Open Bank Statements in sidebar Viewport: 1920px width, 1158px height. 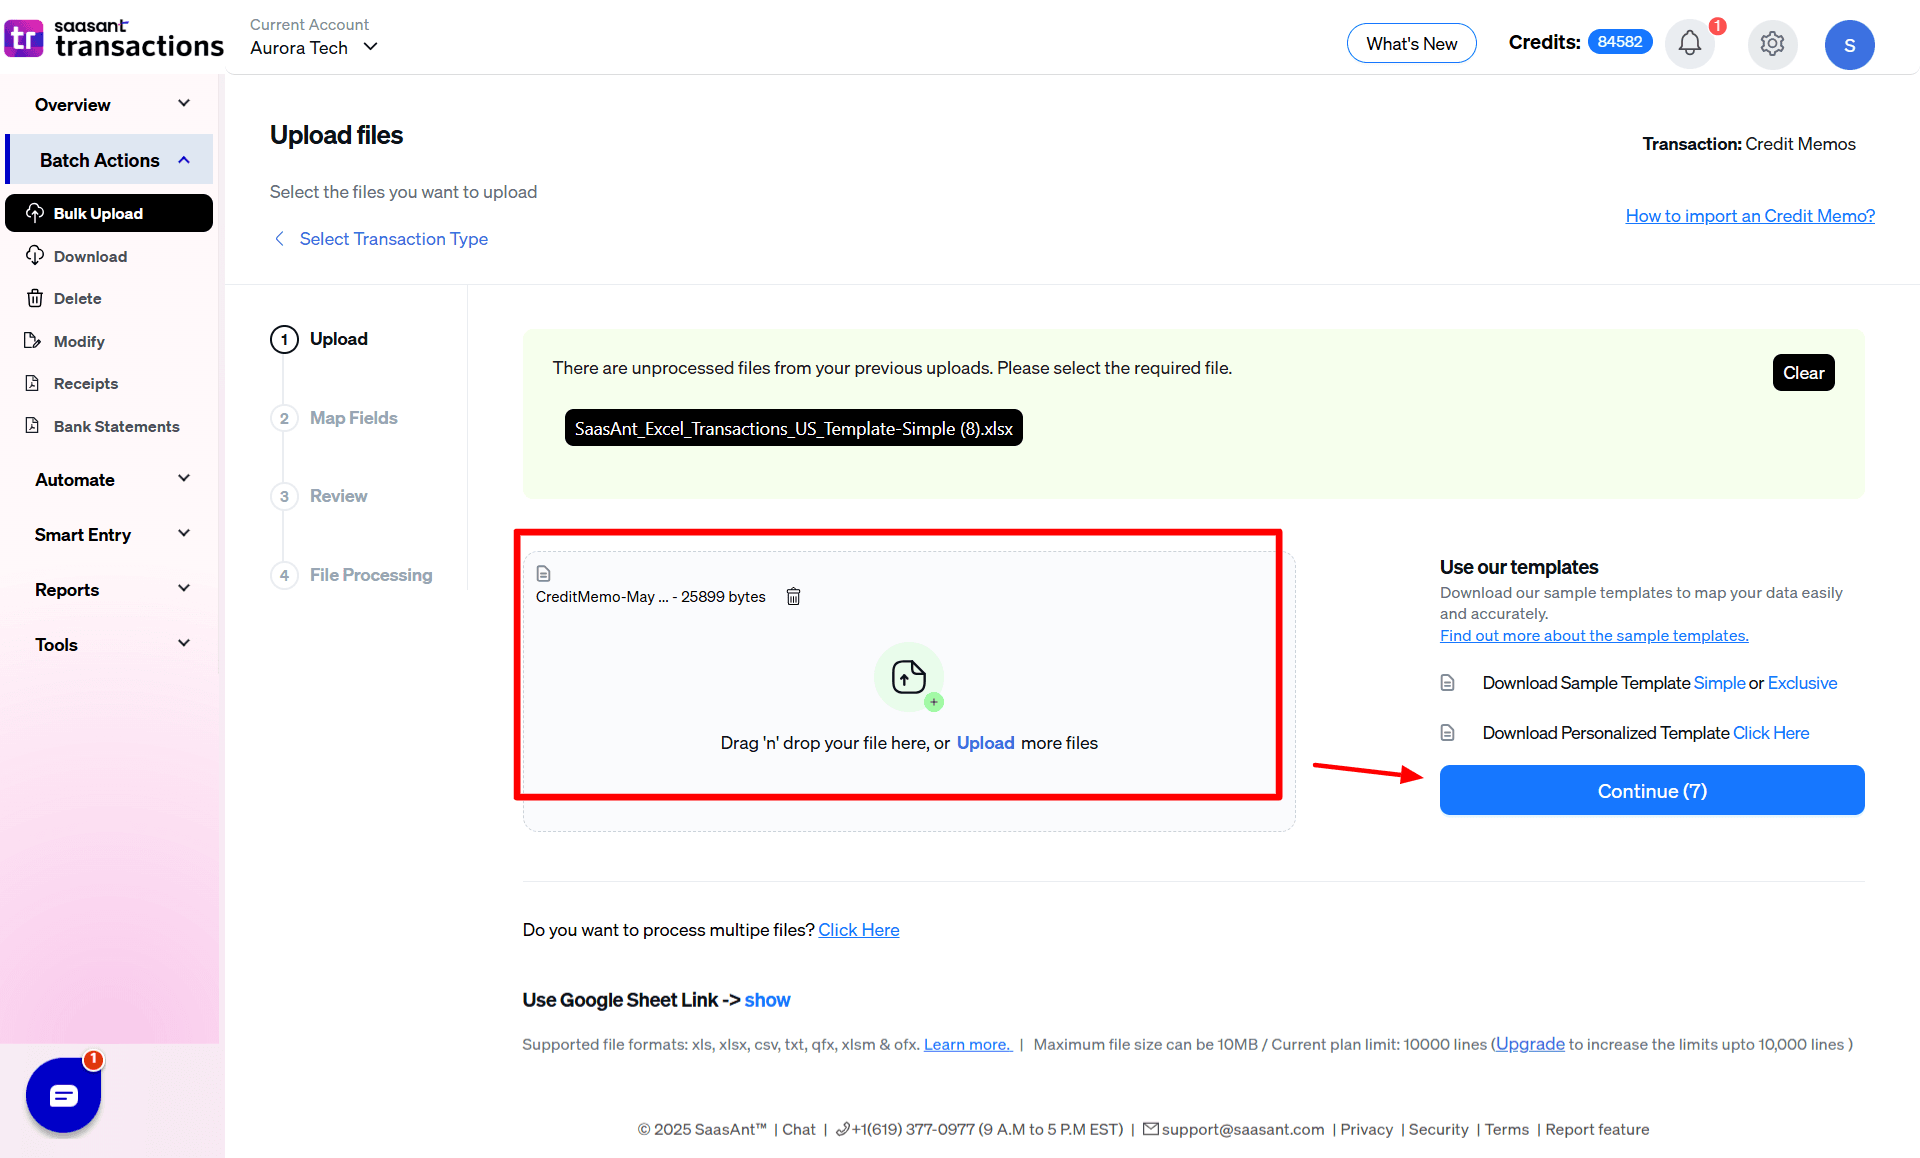click(x=116, y=427)
